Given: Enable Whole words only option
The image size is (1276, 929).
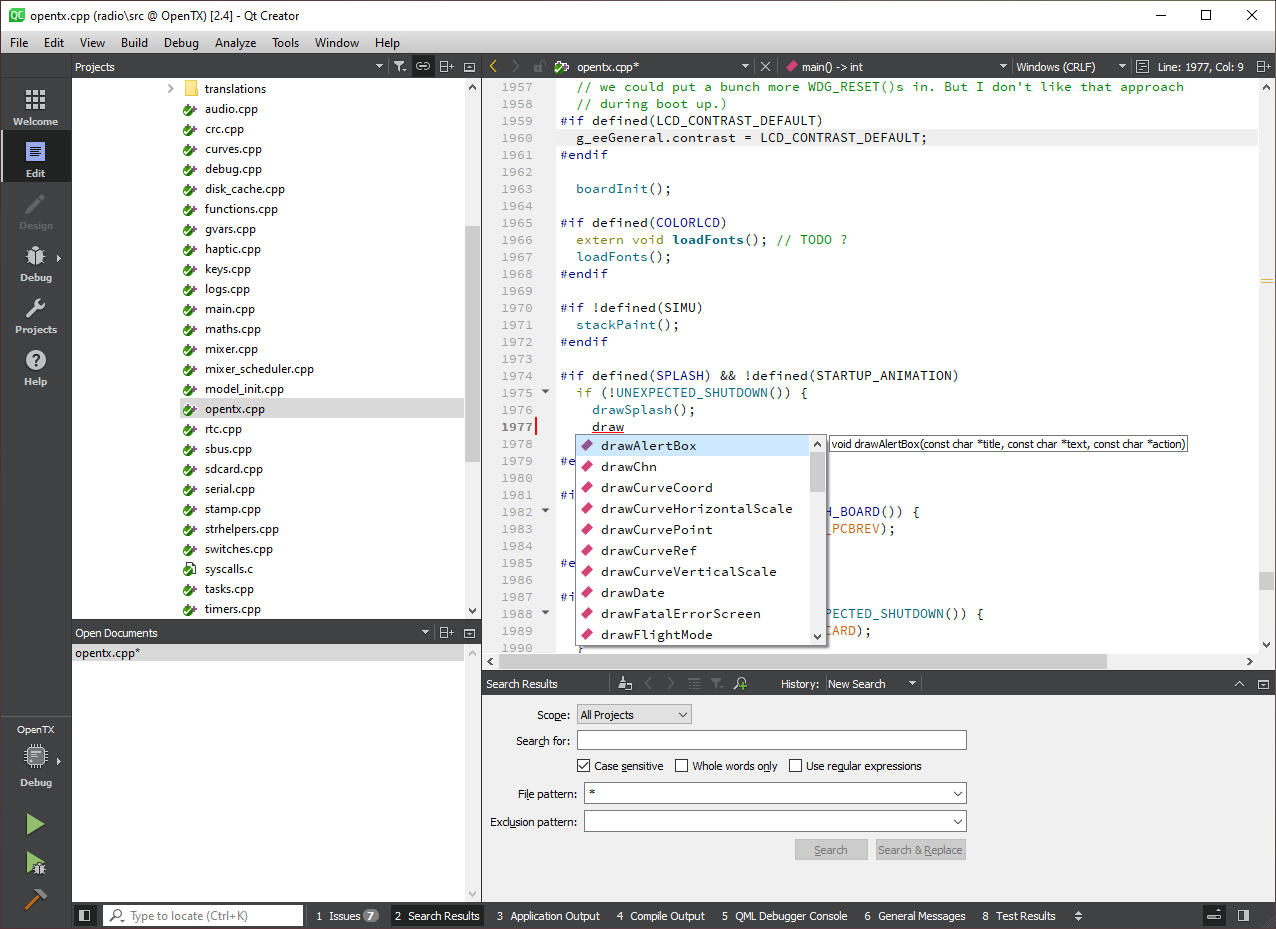Looking at the screenshot, I should 682,766.
